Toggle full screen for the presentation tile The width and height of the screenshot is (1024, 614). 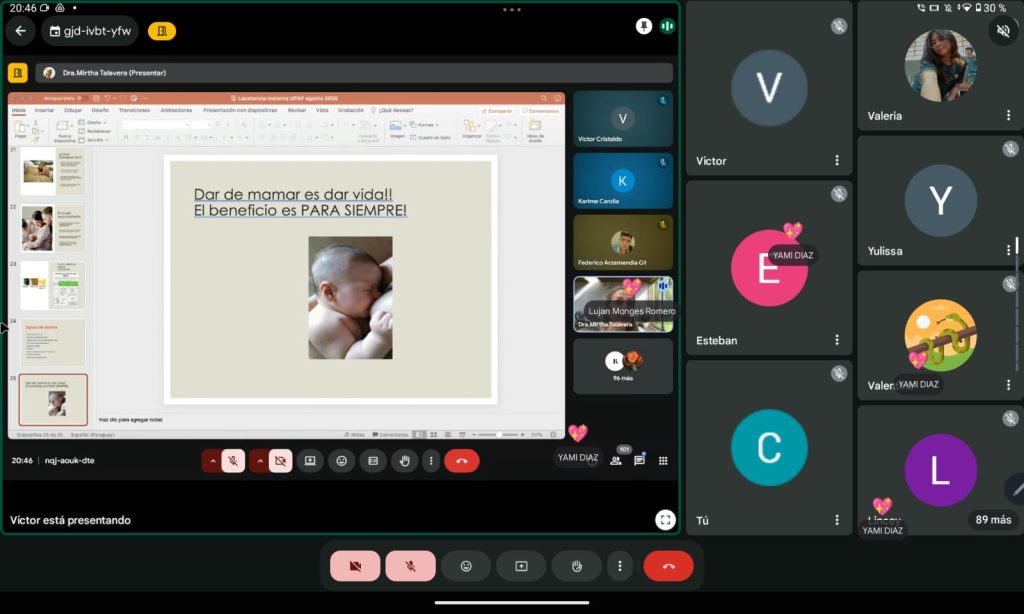tap(665, 520)
